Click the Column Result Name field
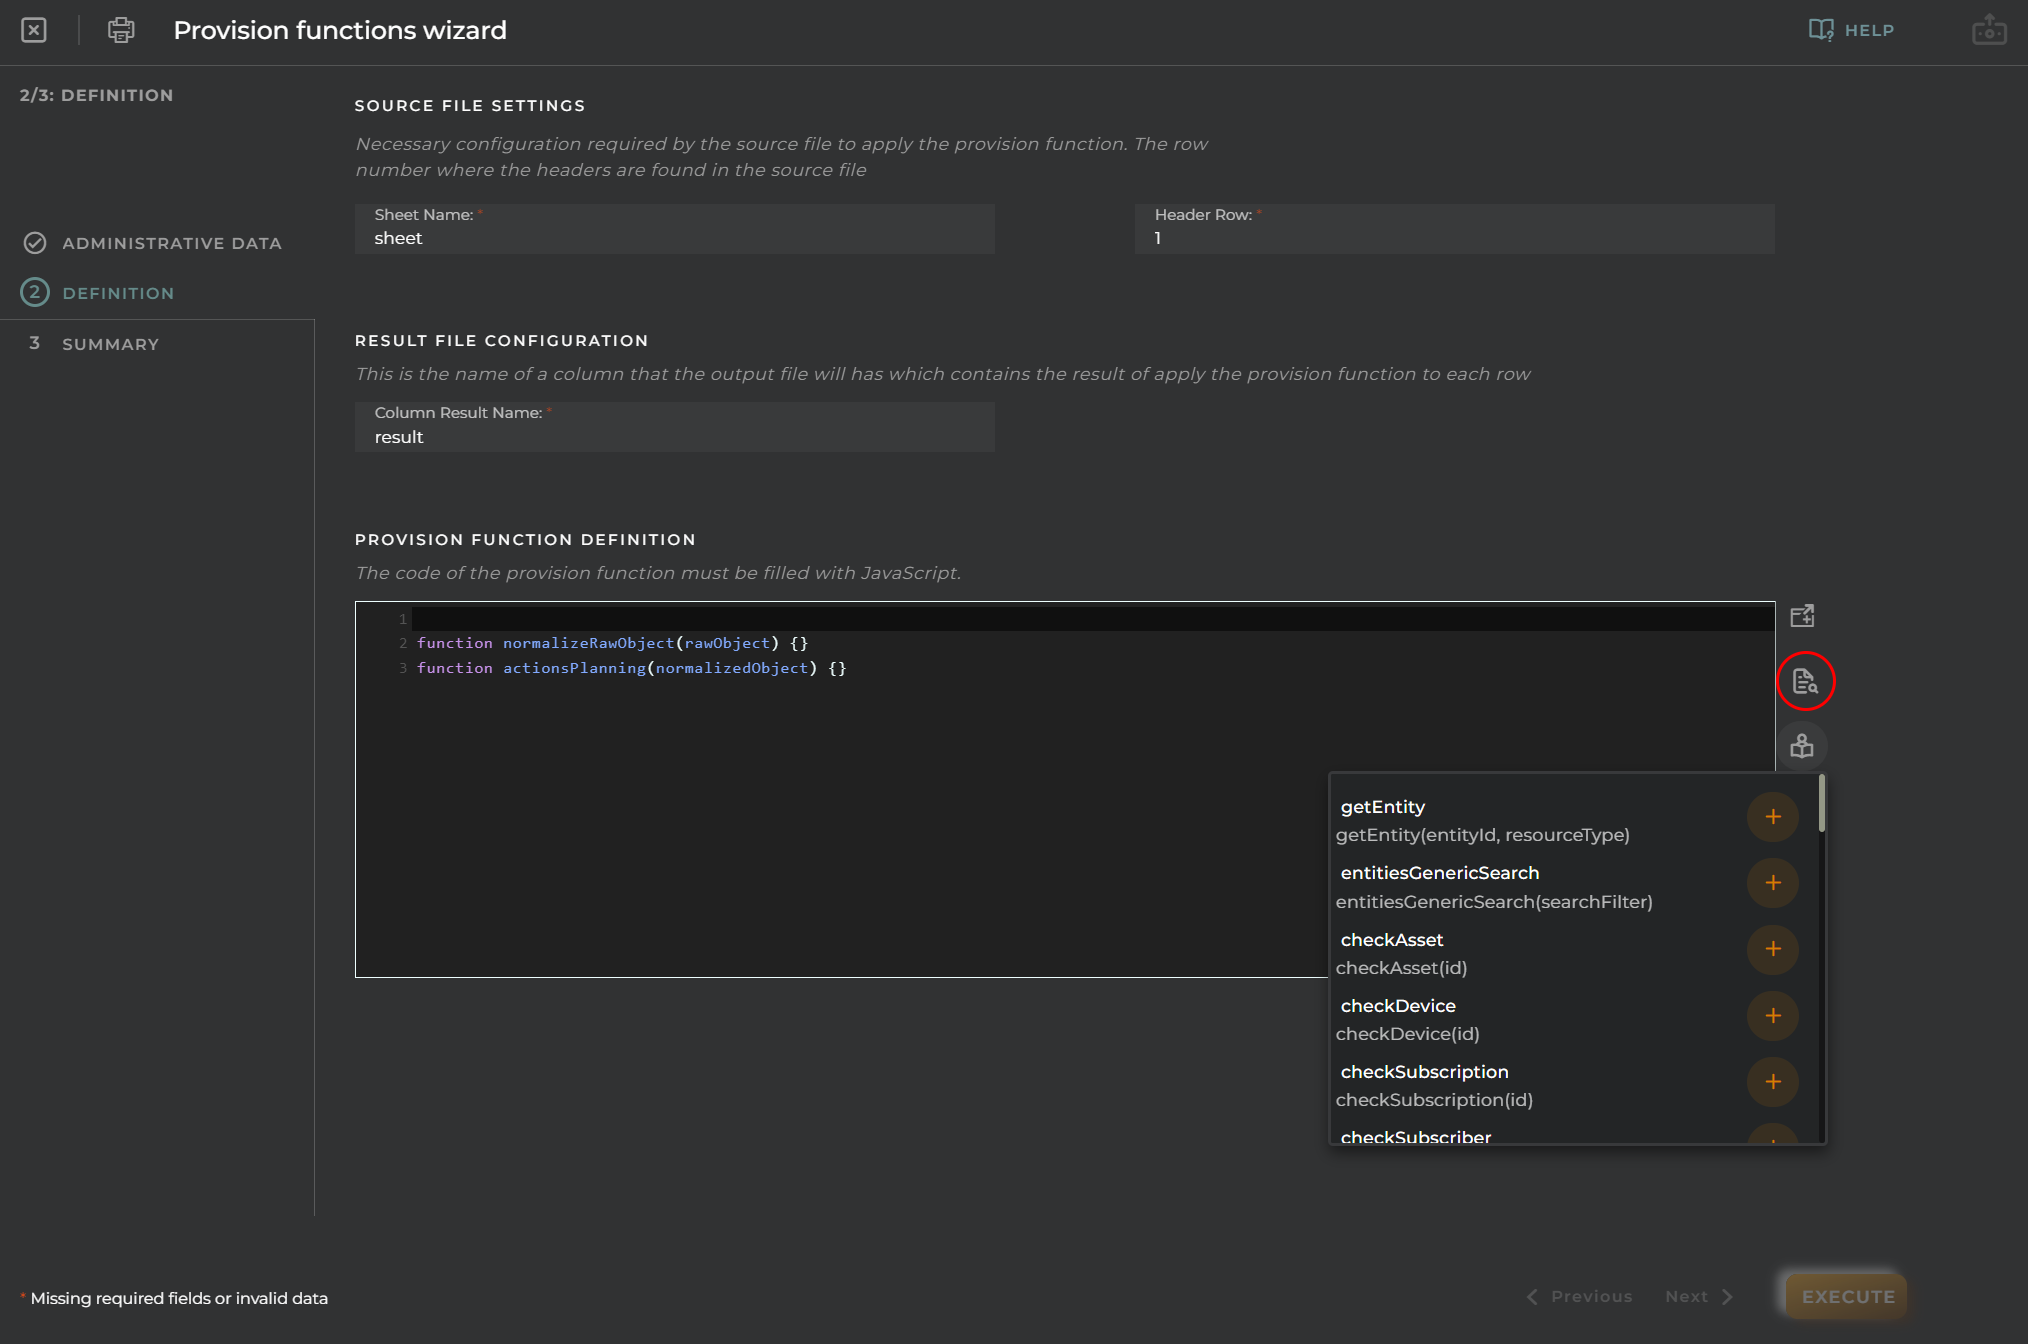 click(x=674, y=427)
